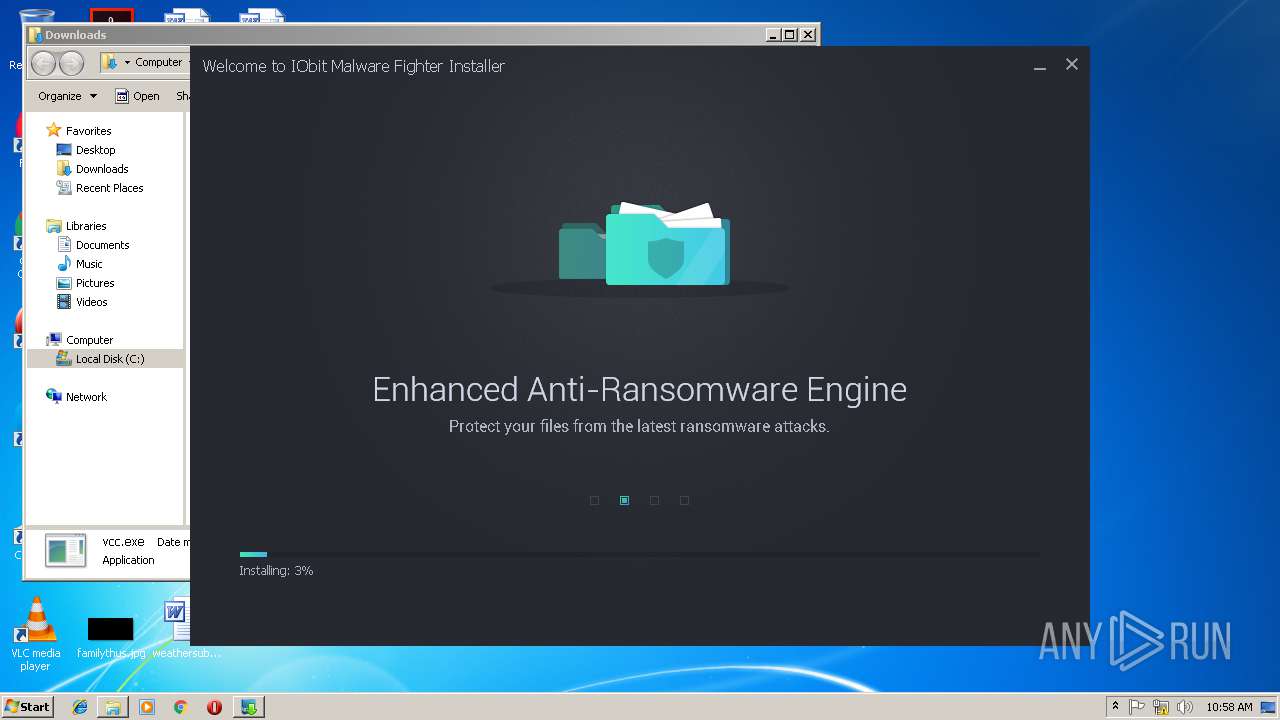Select the familythus.jpg desktop file
The width and height of the screenshot is (1280, 720).
tap(110, 638)
